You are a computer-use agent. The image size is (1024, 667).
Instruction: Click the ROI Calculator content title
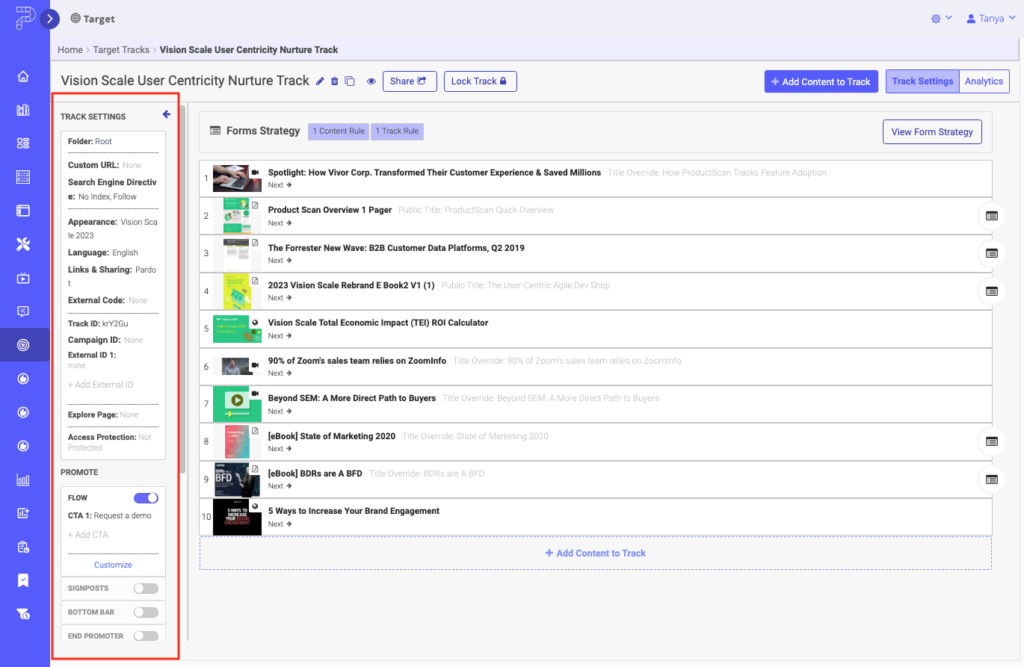(378, 323)
